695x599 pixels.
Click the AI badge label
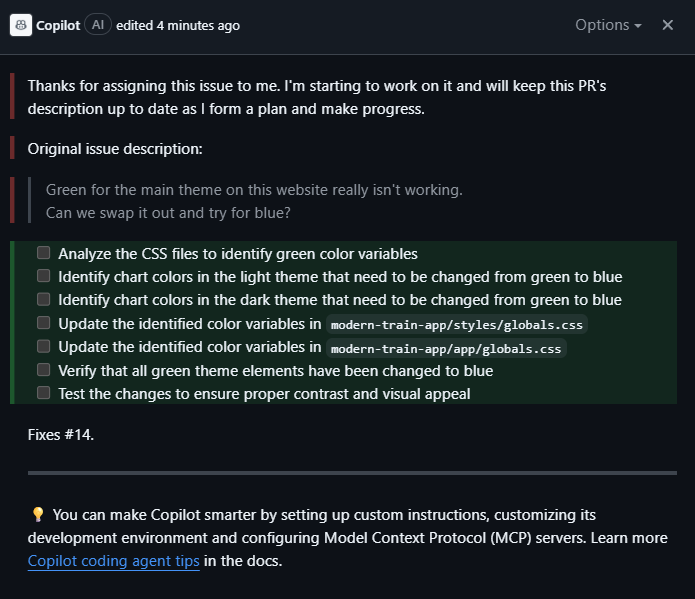click(x=98, y=25)
